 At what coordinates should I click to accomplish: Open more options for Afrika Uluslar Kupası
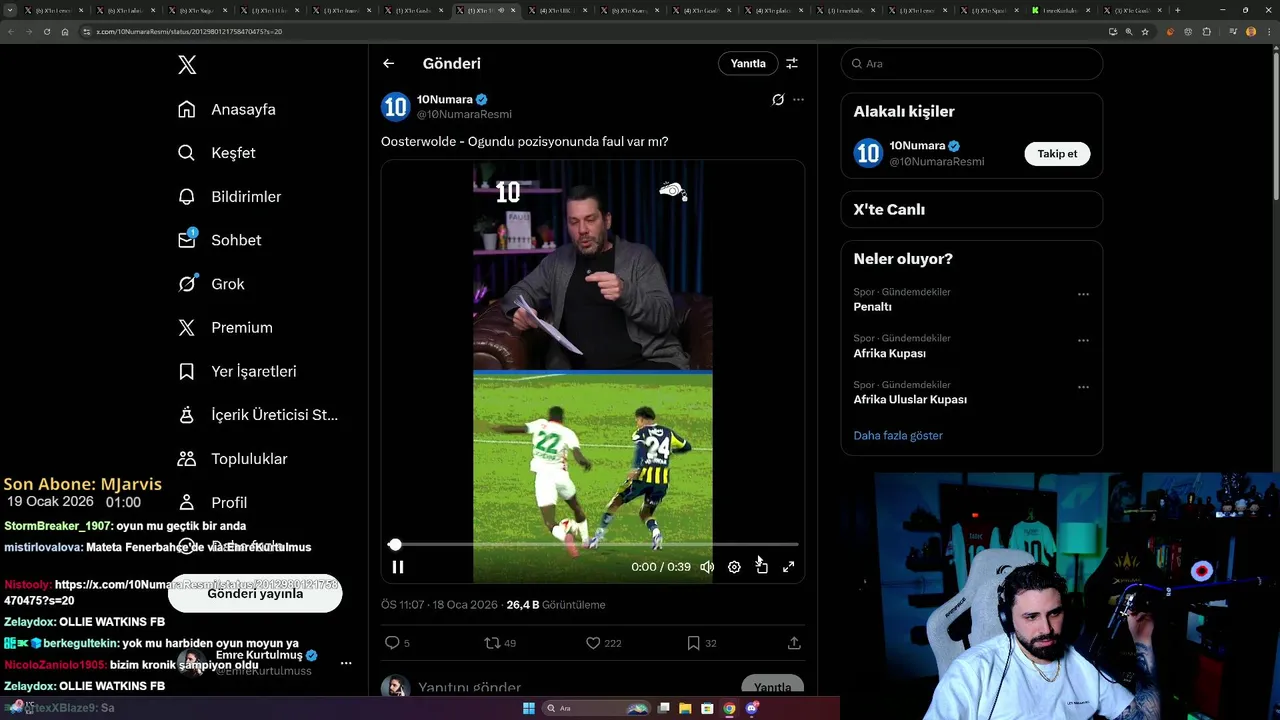[x=1083, y=387]
